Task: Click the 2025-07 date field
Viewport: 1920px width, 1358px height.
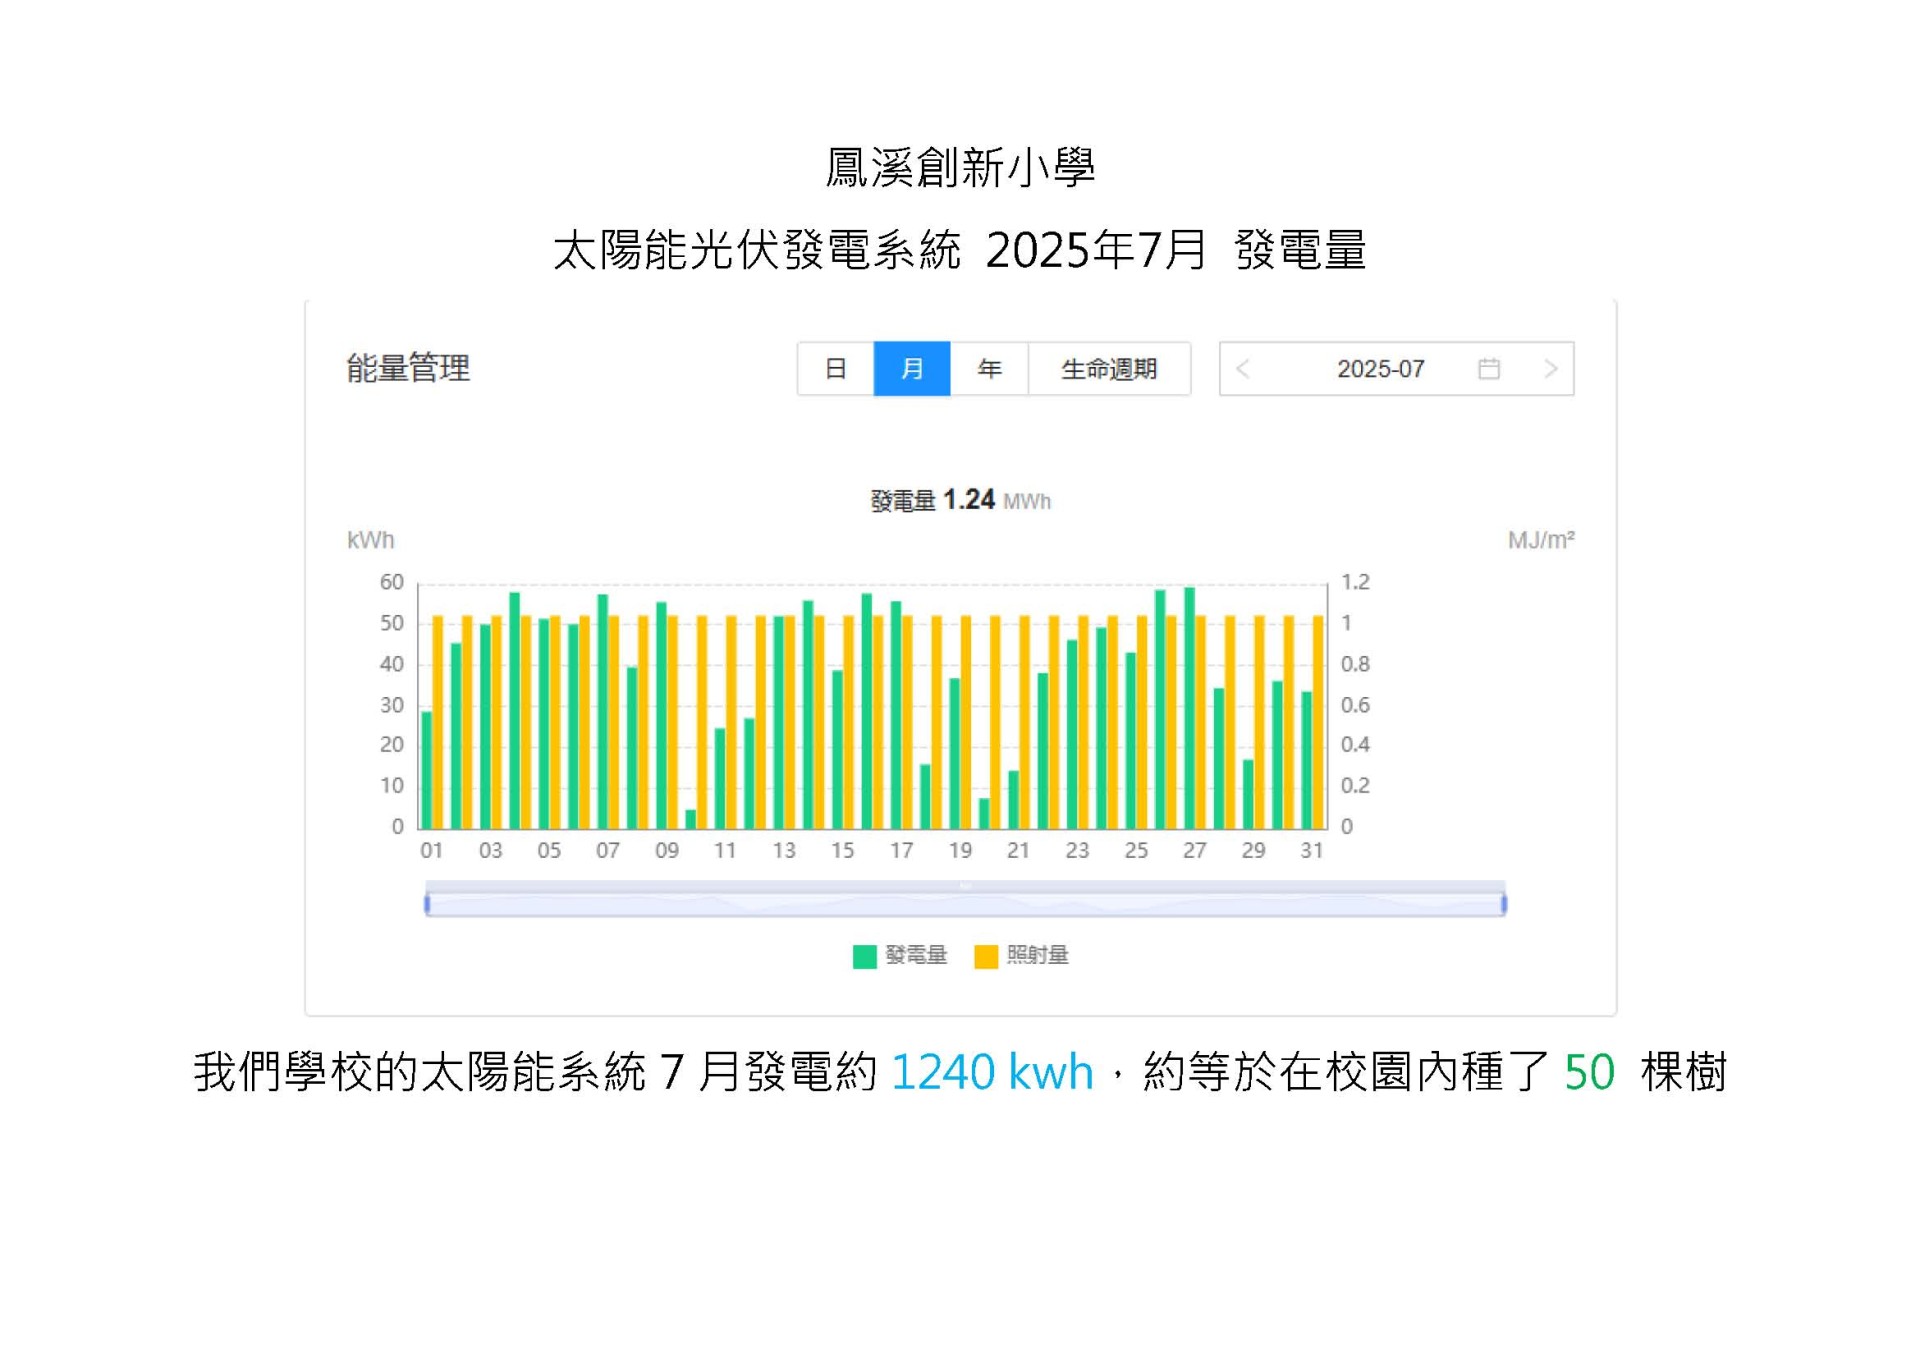Action: coord(1396,369)
